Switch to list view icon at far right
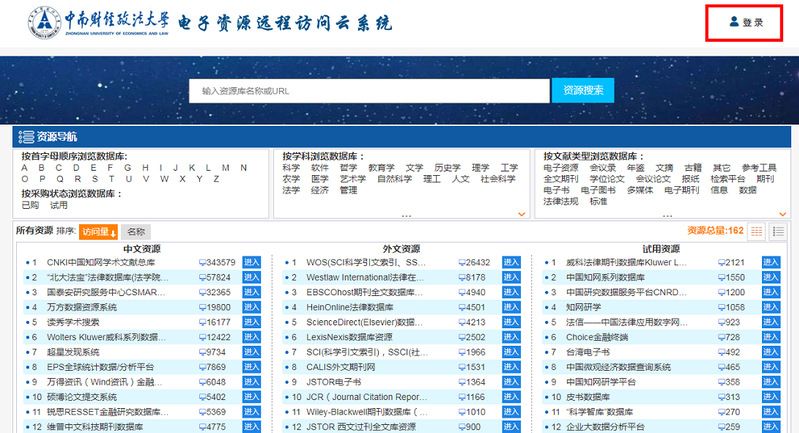The width and height of the screenshot is (799, 433). point(778,231)
